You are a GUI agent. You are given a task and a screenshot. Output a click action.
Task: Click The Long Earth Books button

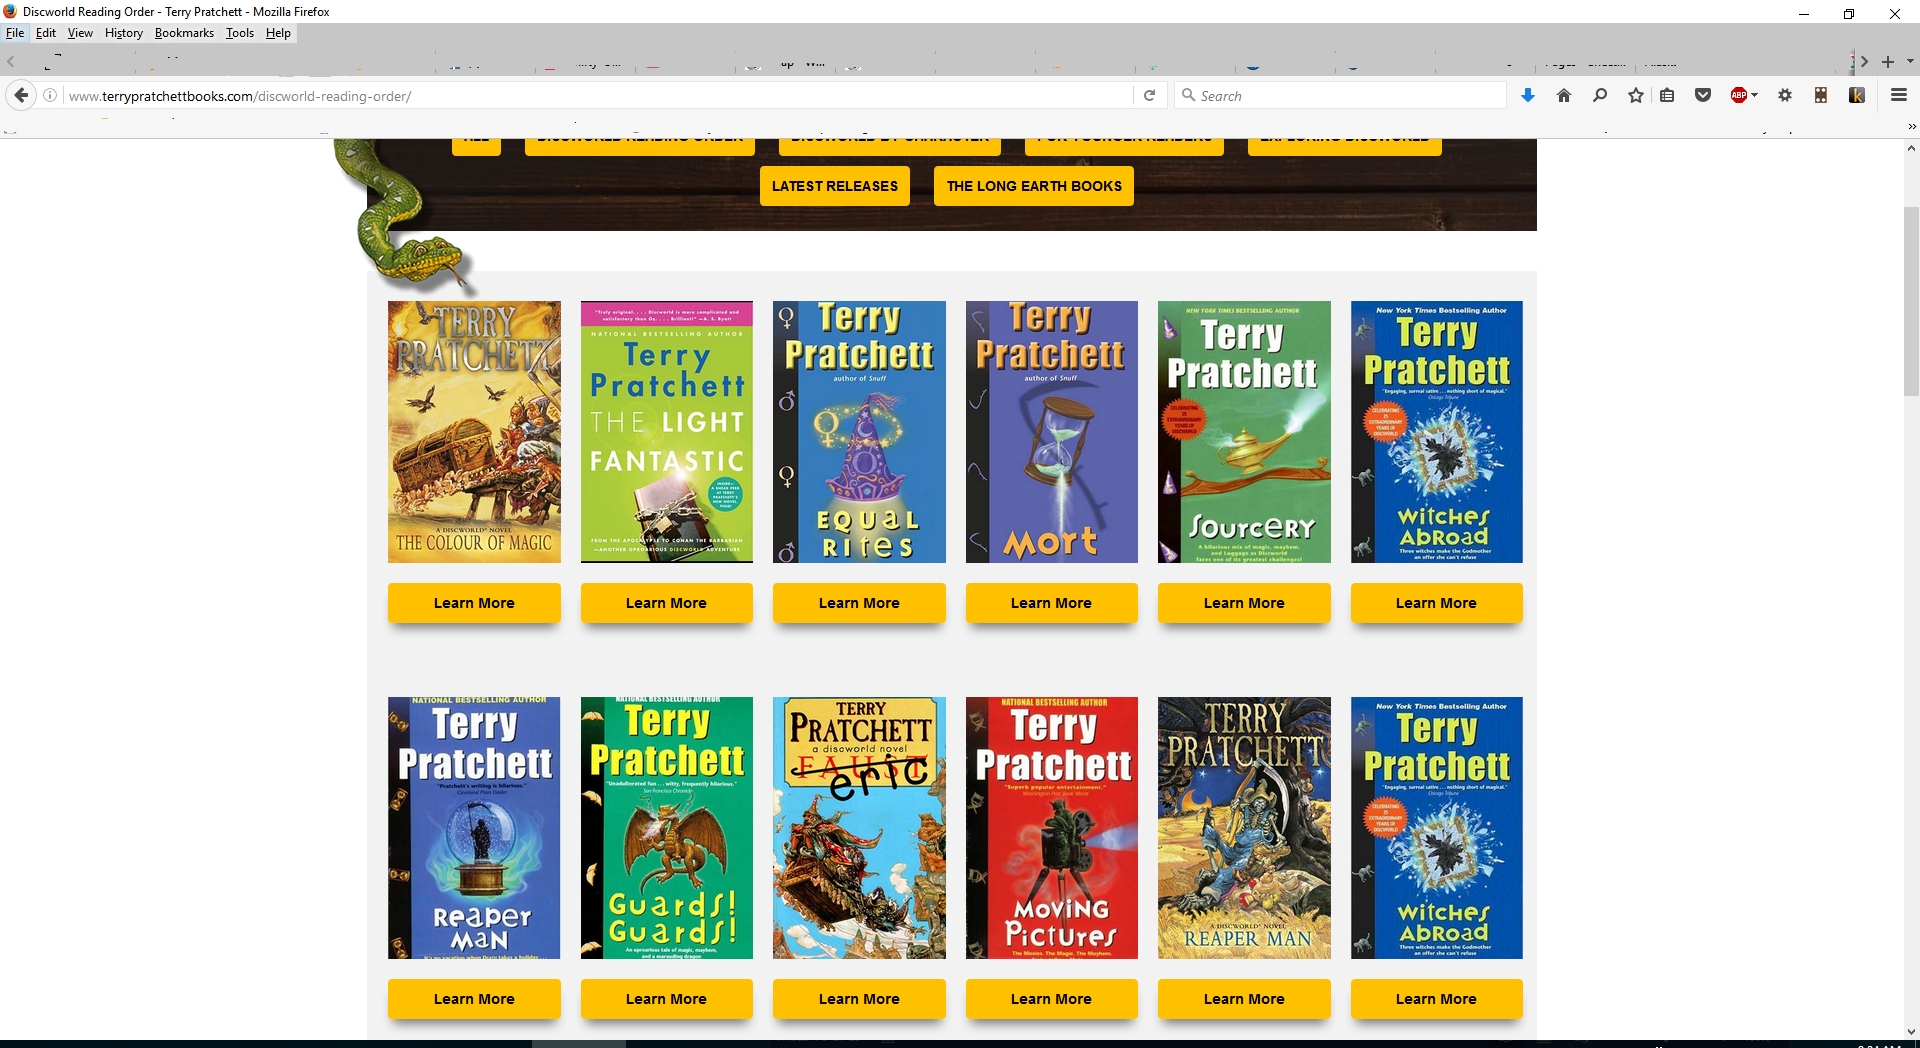(x=1034, y=186)
